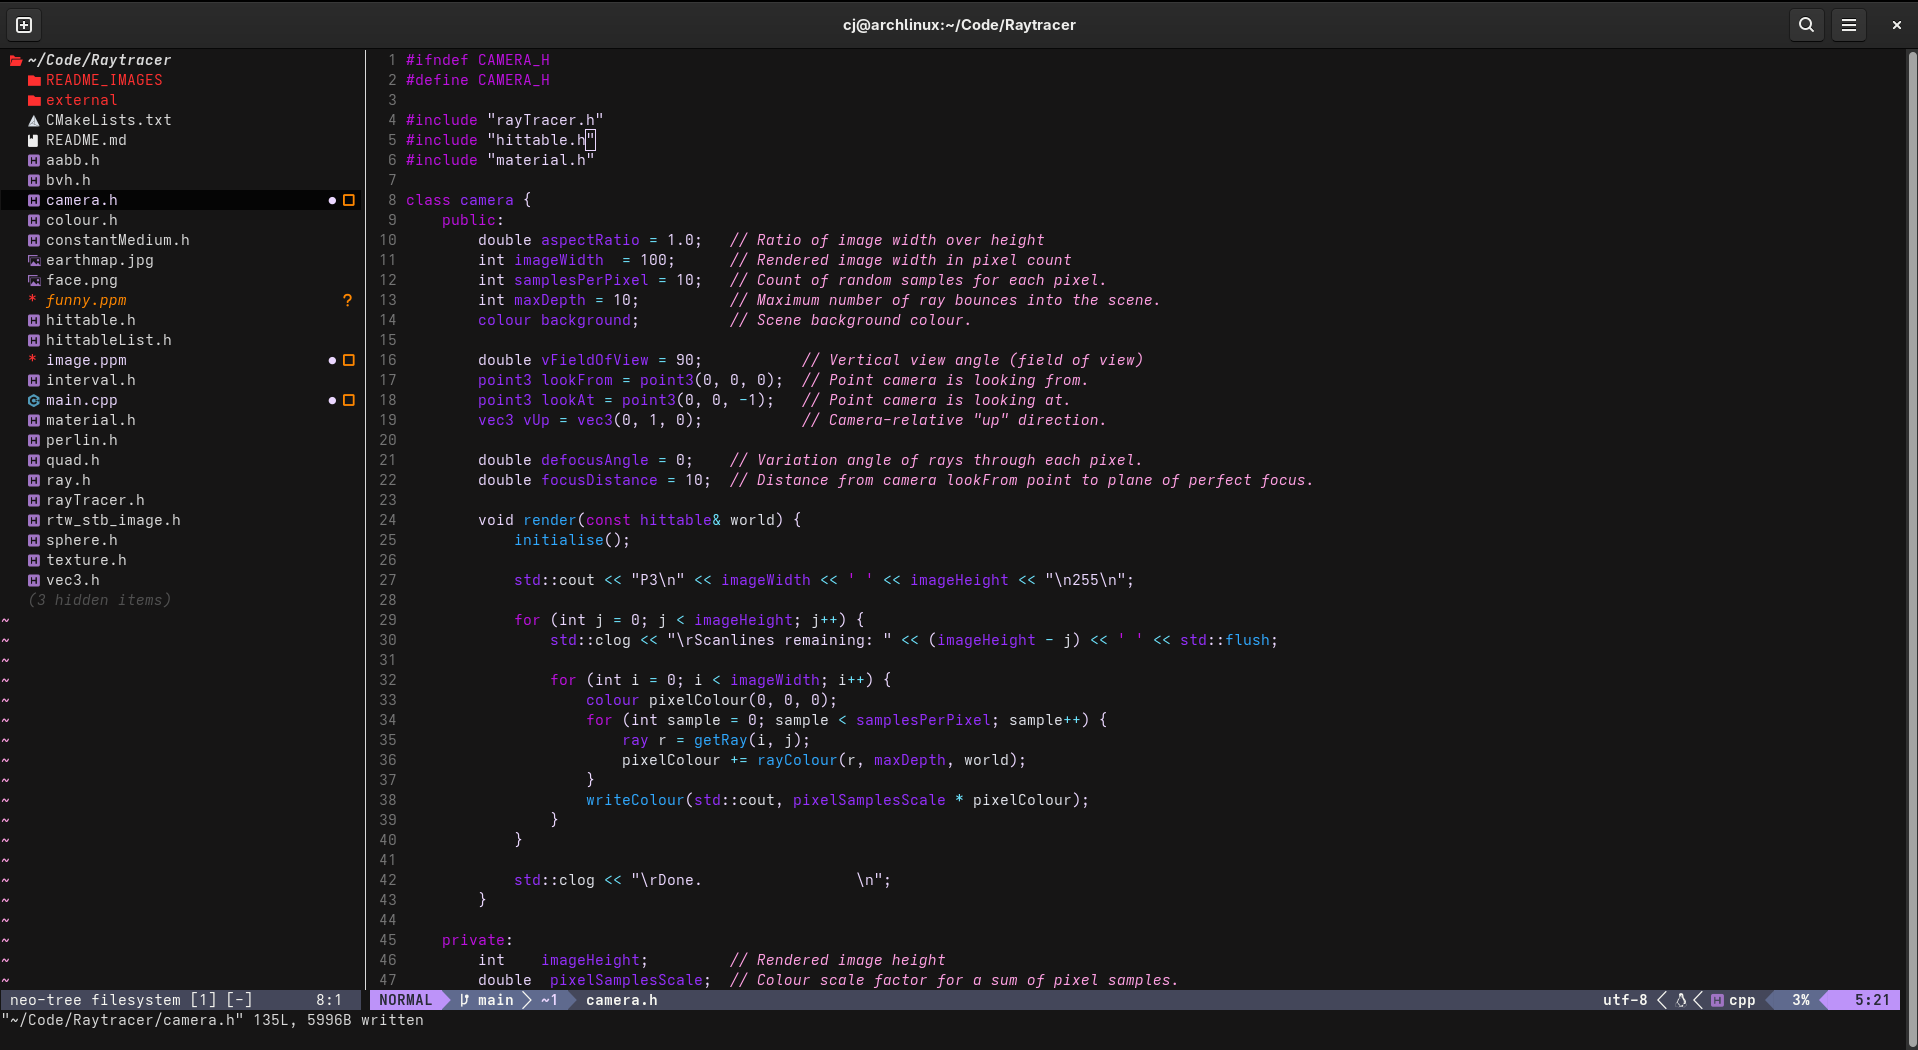Viewport: 1918px width, 1050px height.
Task: Open texture.h in the file tree
Action: 86,560
